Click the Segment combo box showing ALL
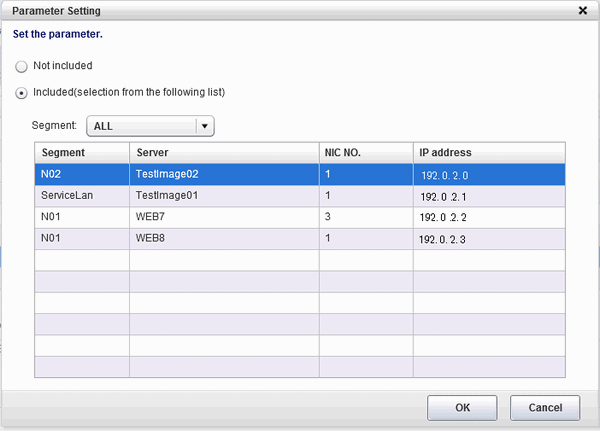Screen dimensions: 600x431 click(141, 127)
